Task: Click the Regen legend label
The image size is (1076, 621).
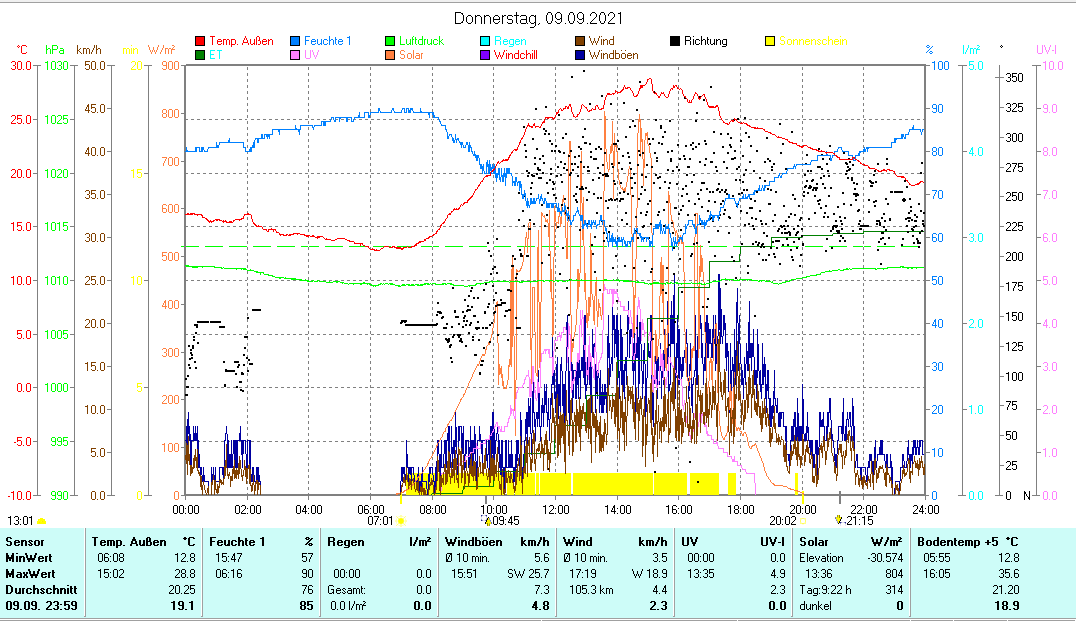Action: point(510,41)
